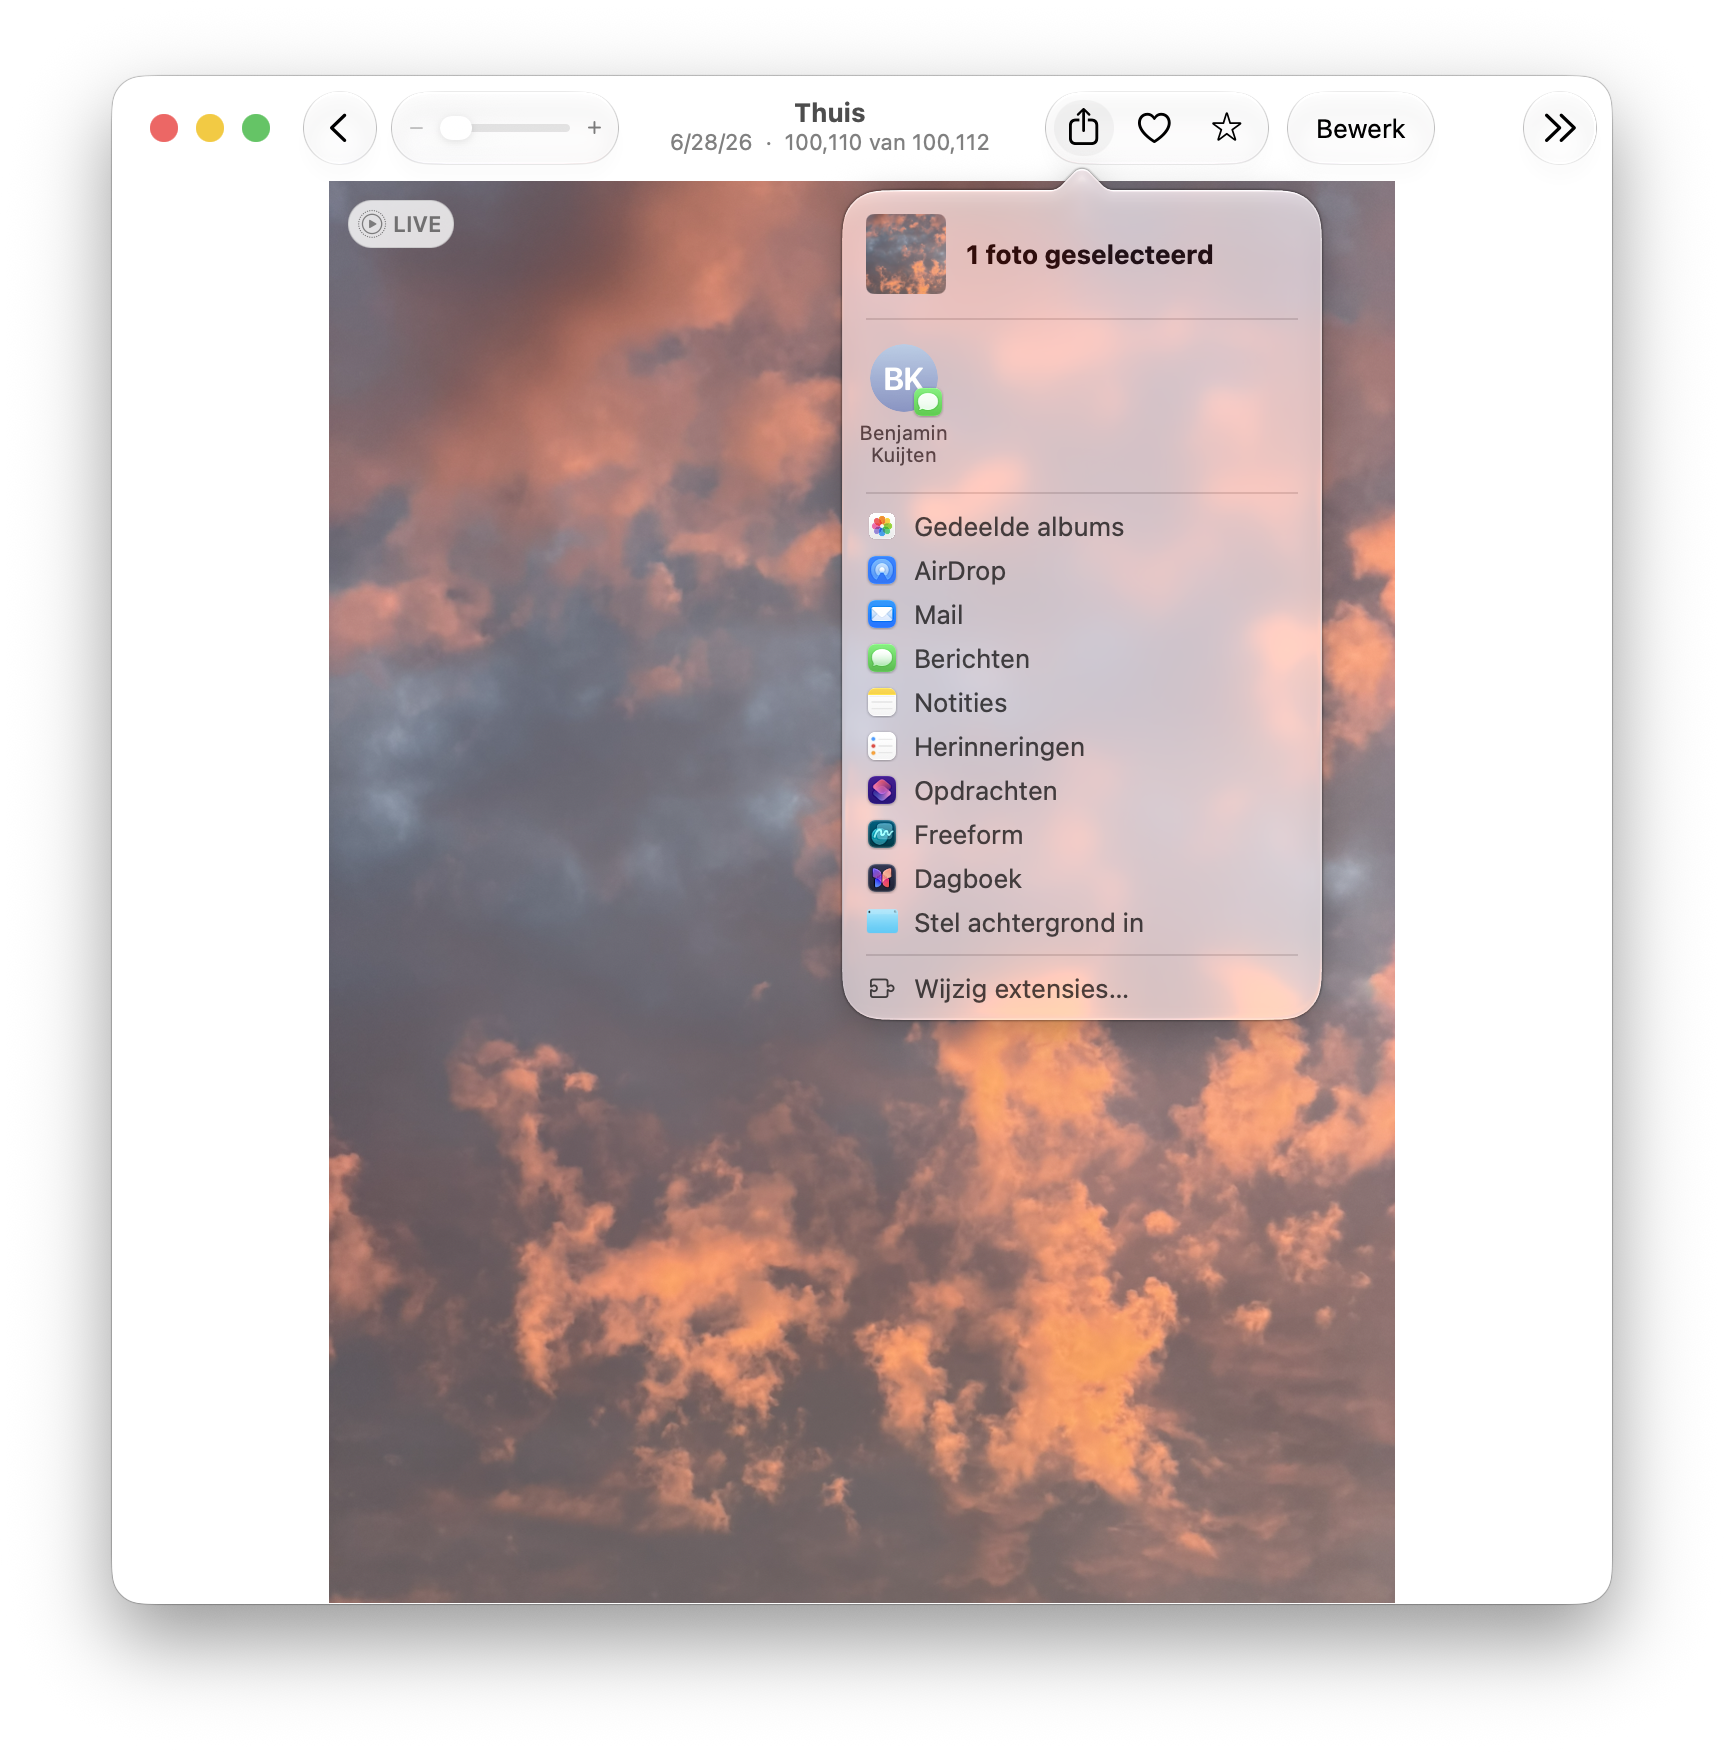Toggle the LIVE photo badge

[x=401, y=224]
